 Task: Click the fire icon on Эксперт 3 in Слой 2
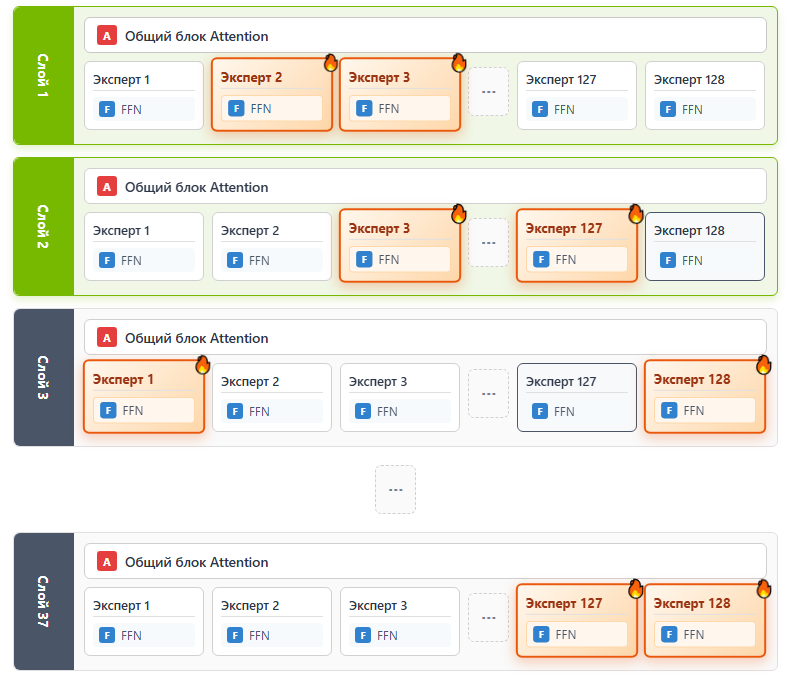[x=459, y=213]
